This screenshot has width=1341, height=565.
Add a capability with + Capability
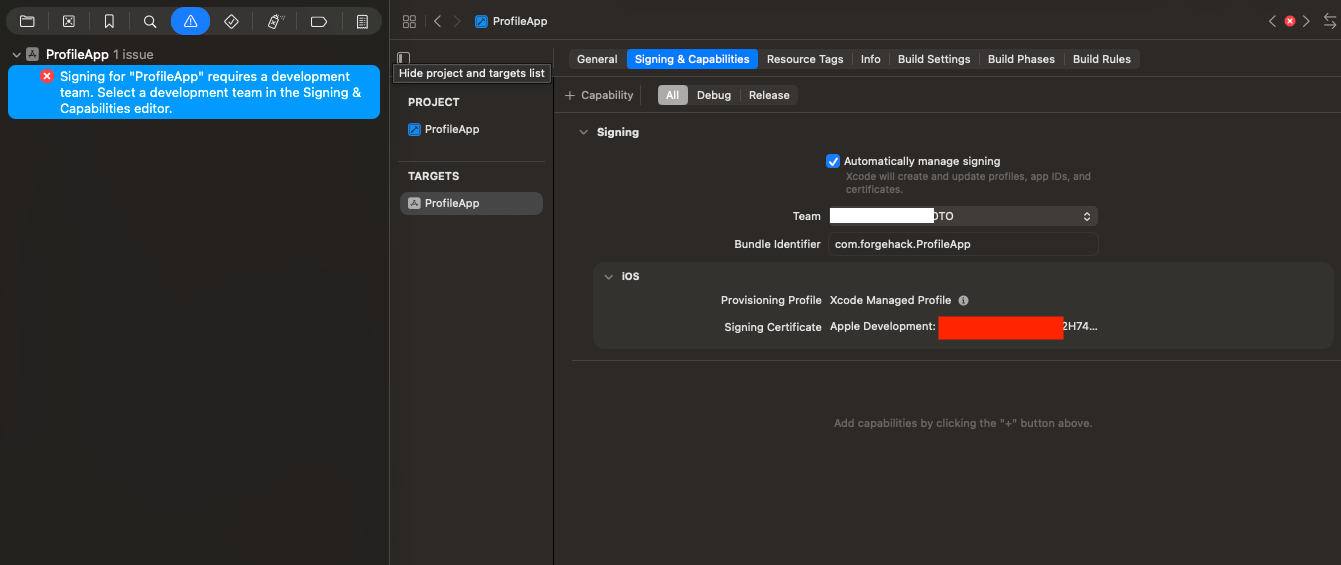(x=599, y=95)
